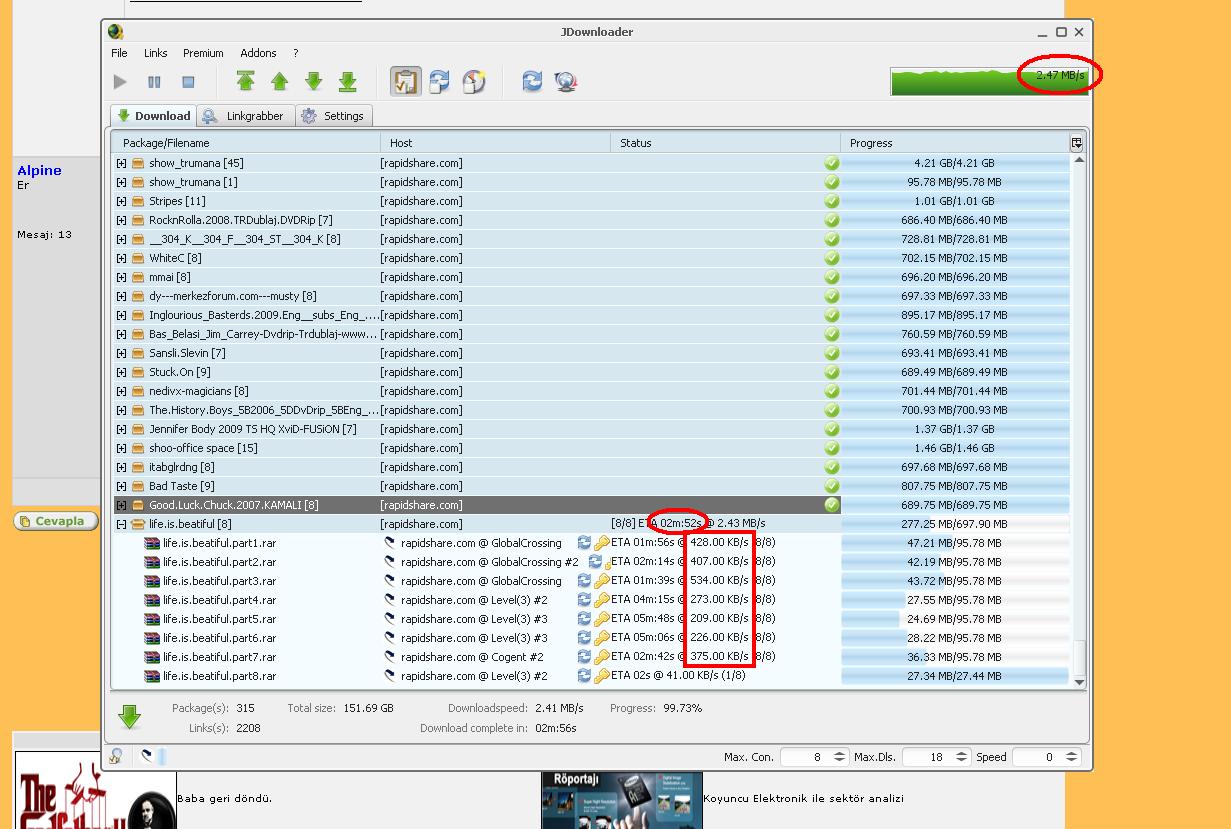
Task: Click the download list vertical scrollbar thumb
Action: [1079, 657]
